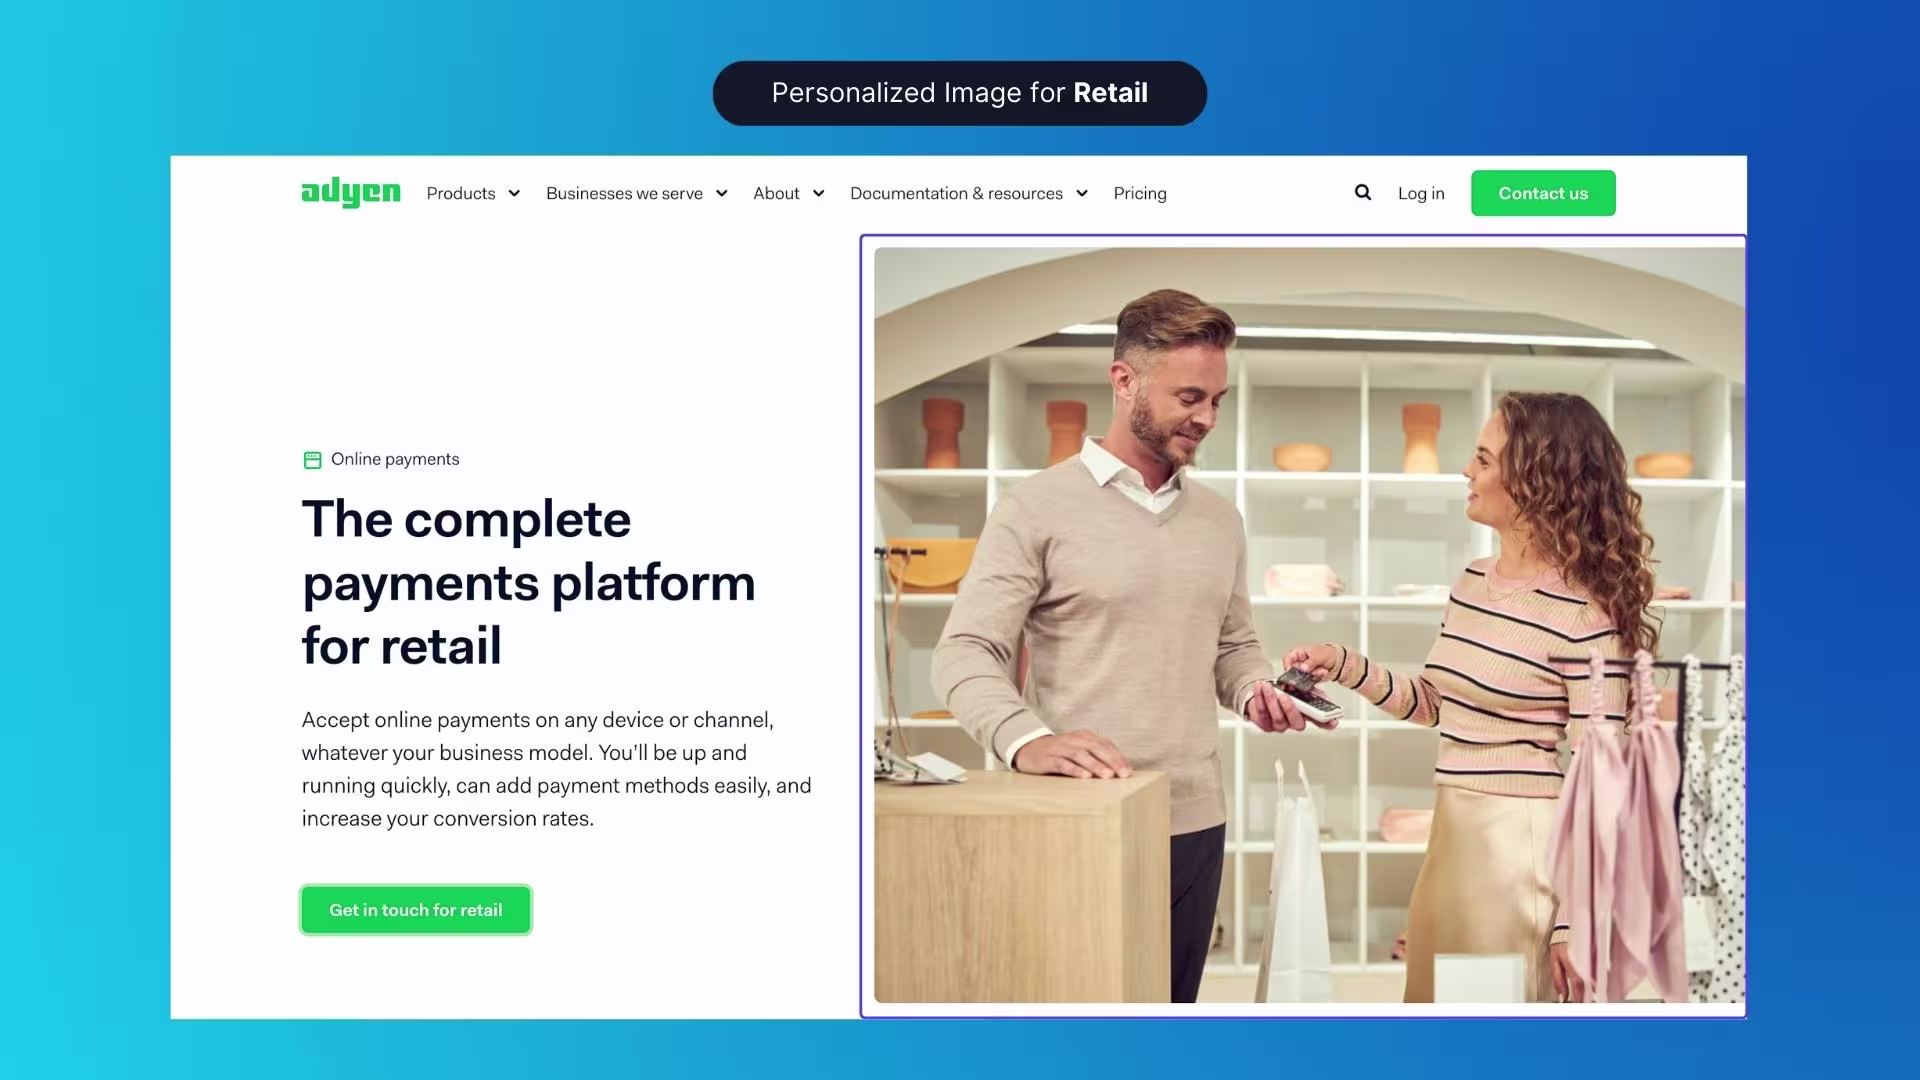
Task: Expand the Documentation & resources chevron
Action: pyautogui.click(x=1082, y=193)
